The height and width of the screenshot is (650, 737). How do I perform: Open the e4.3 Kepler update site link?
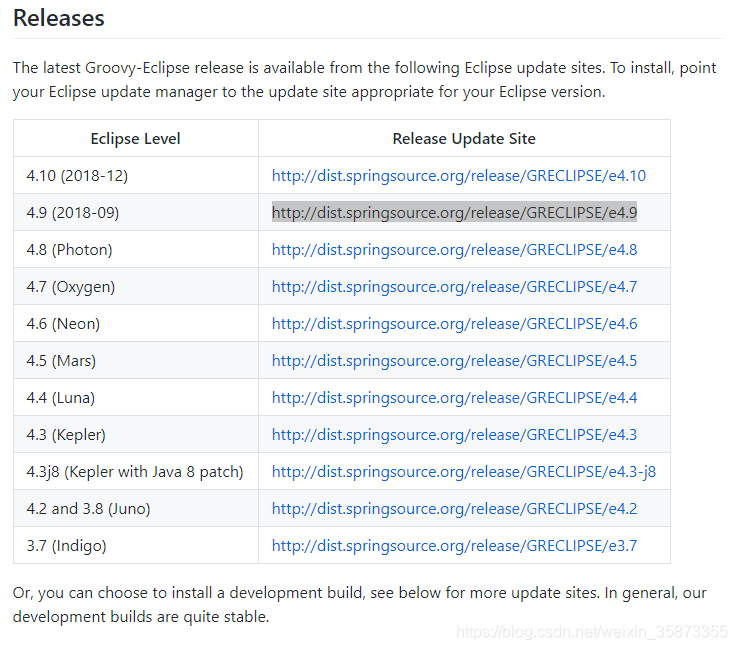point(455,435)
